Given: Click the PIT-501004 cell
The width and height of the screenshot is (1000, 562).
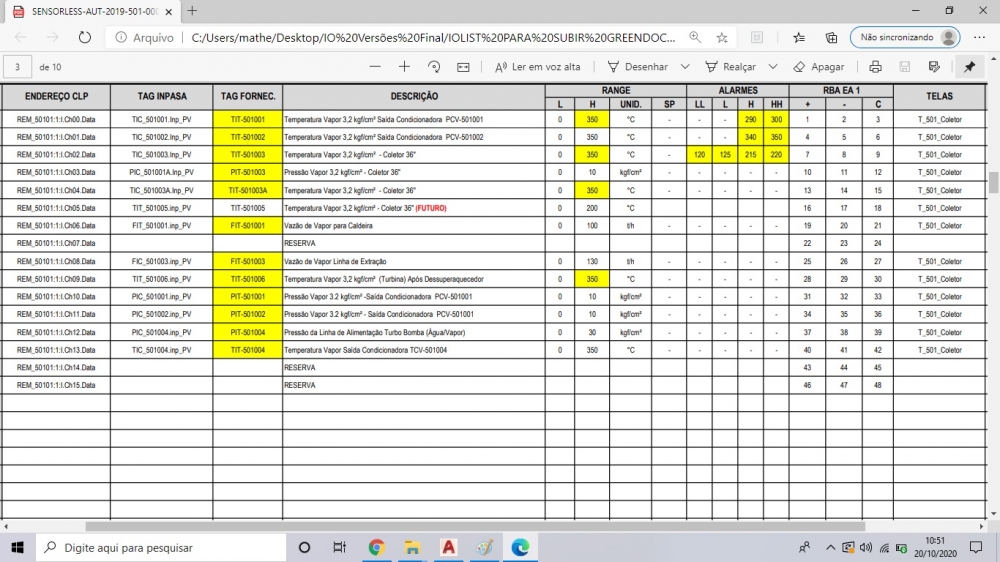Looking at the screenshot, I should click(x=247, y=332).
